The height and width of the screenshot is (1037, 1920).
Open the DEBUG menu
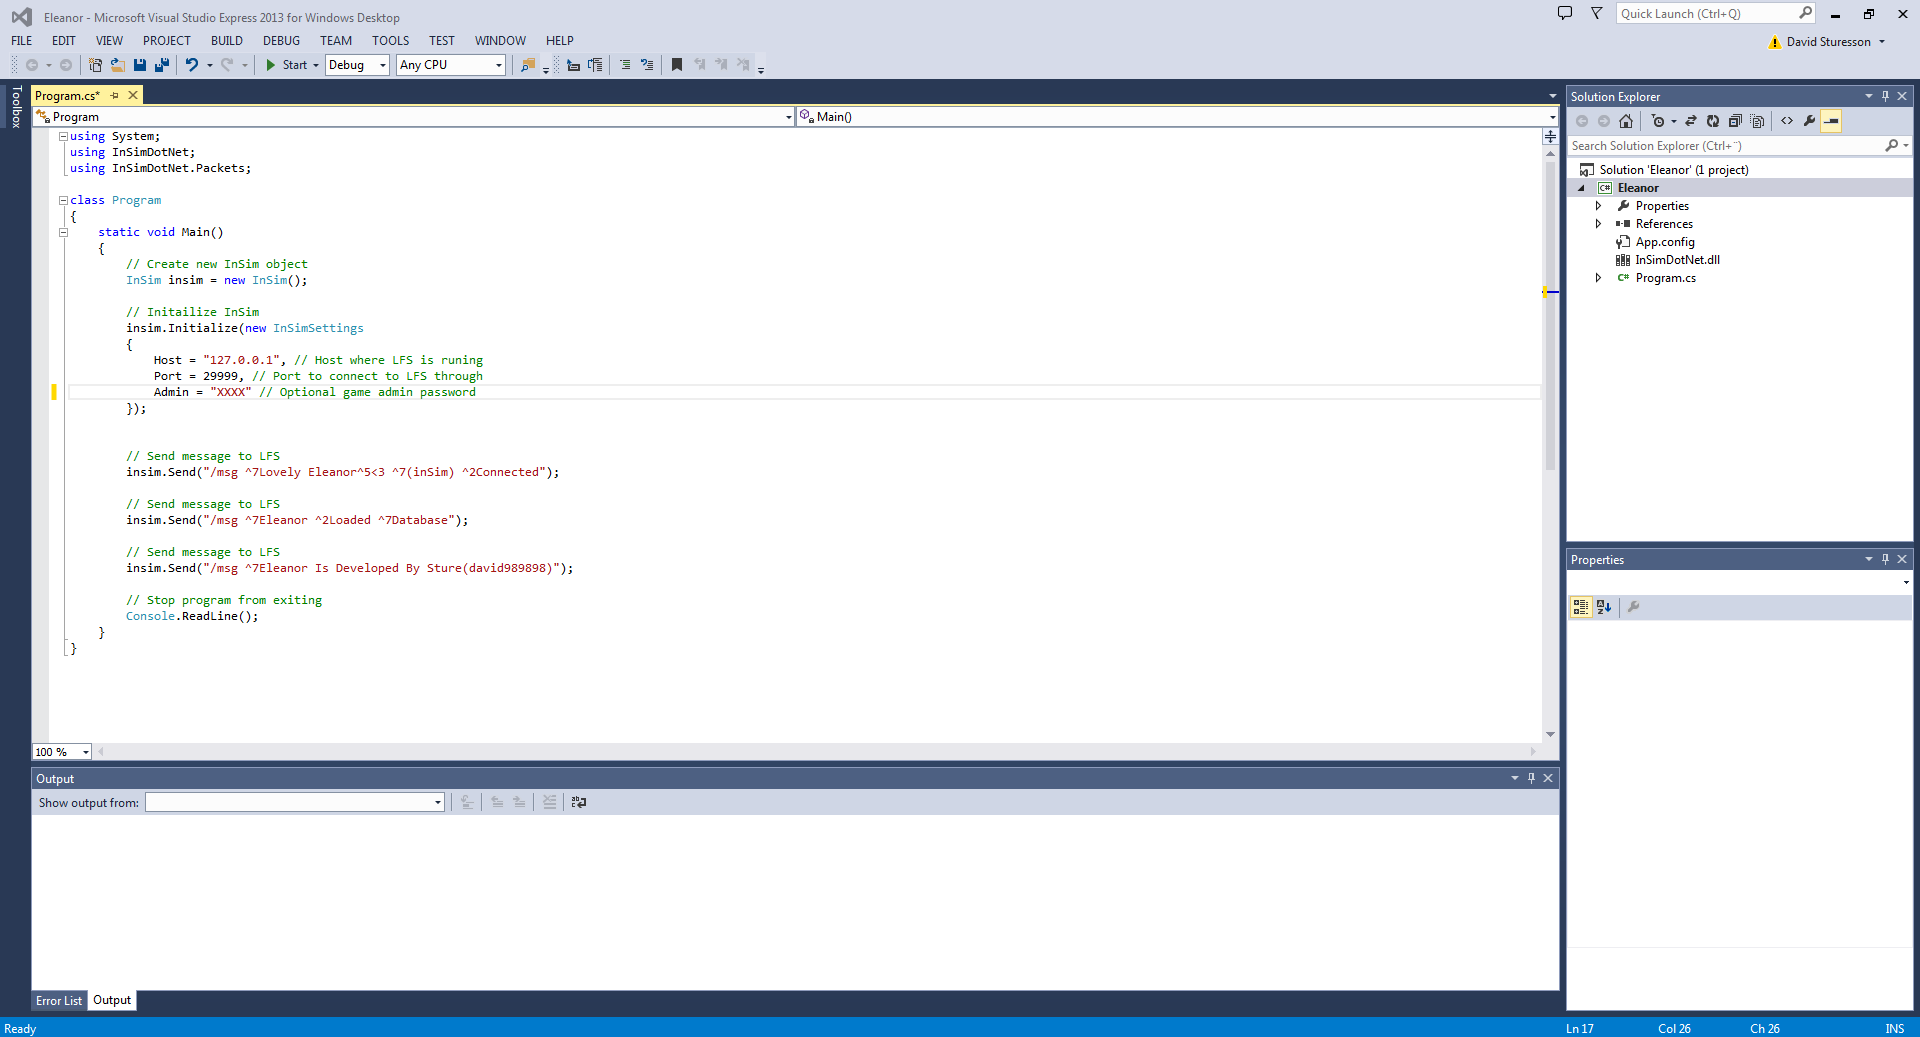[x=281, y=41]
